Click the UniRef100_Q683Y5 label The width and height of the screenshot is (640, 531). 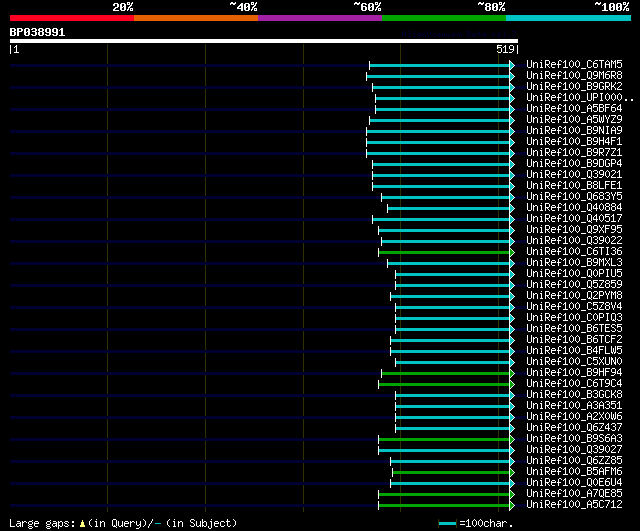click(574, 197)
